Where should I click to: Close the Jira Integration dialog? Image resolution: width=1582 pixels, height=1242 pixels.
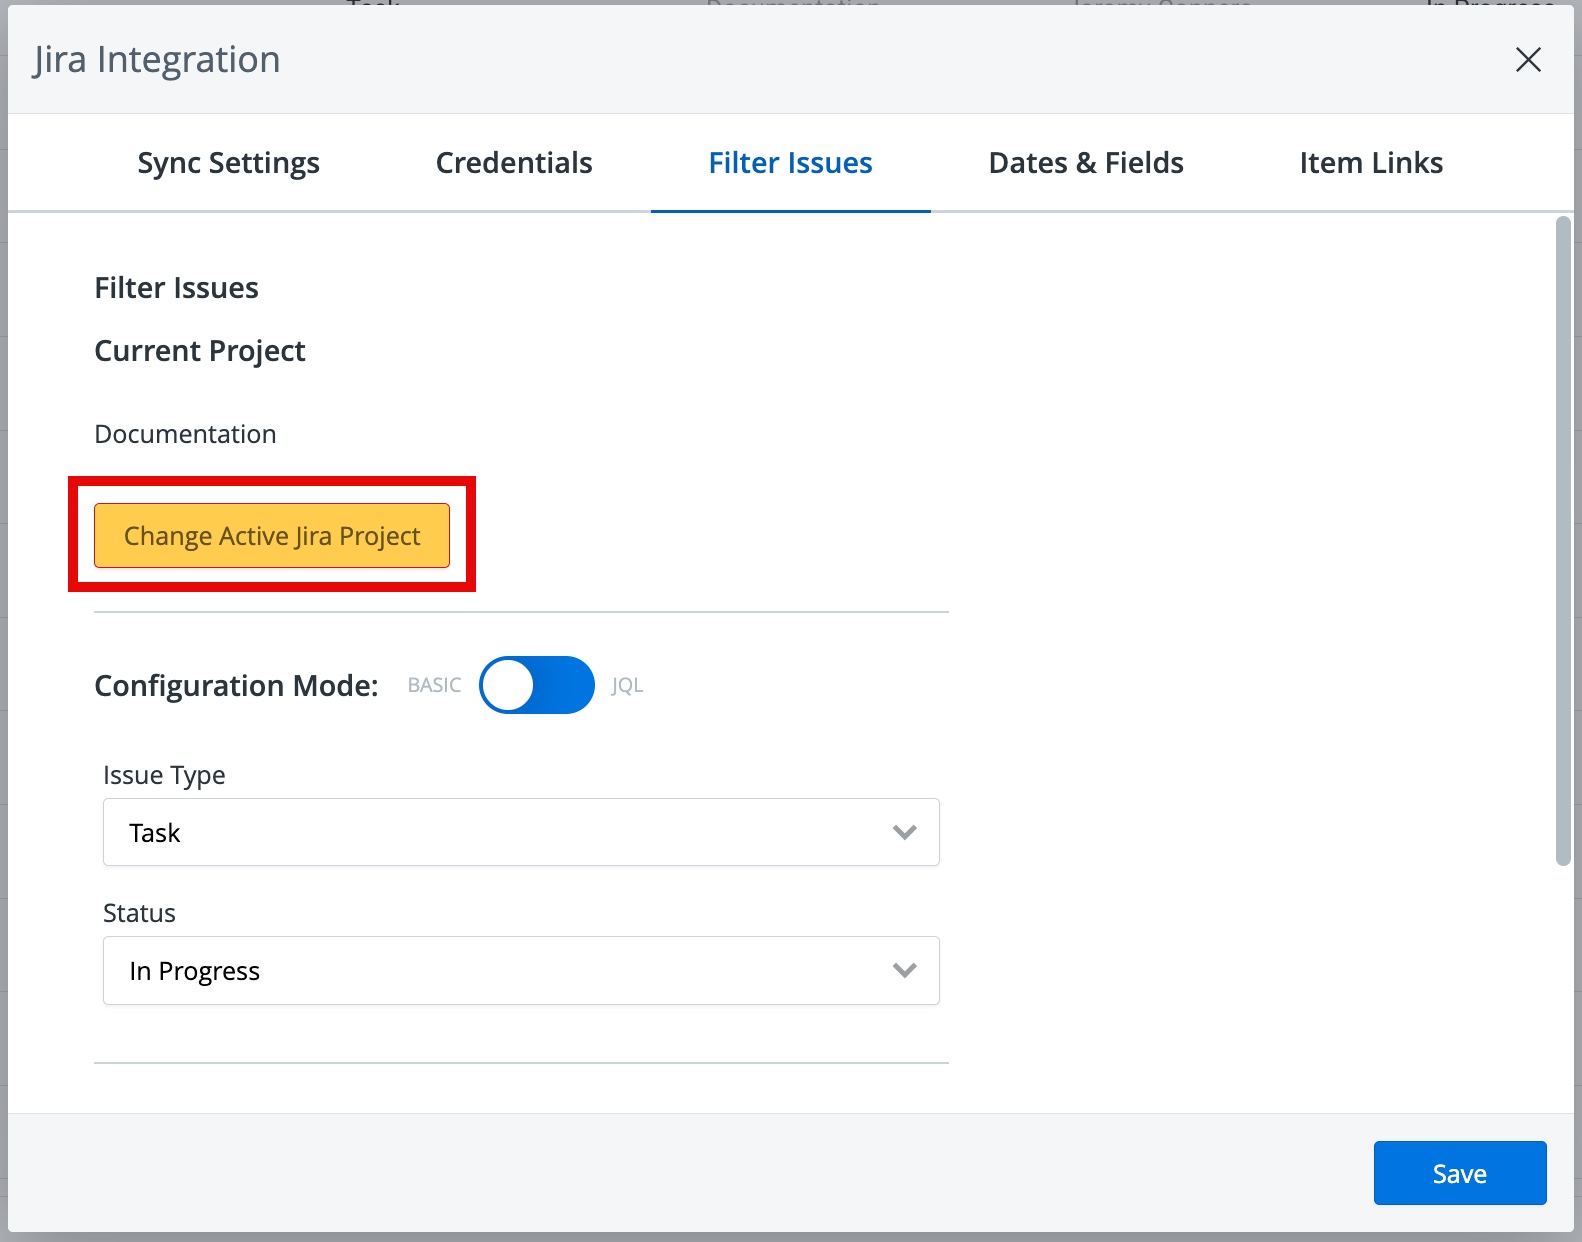click(x=1528, y=60)
